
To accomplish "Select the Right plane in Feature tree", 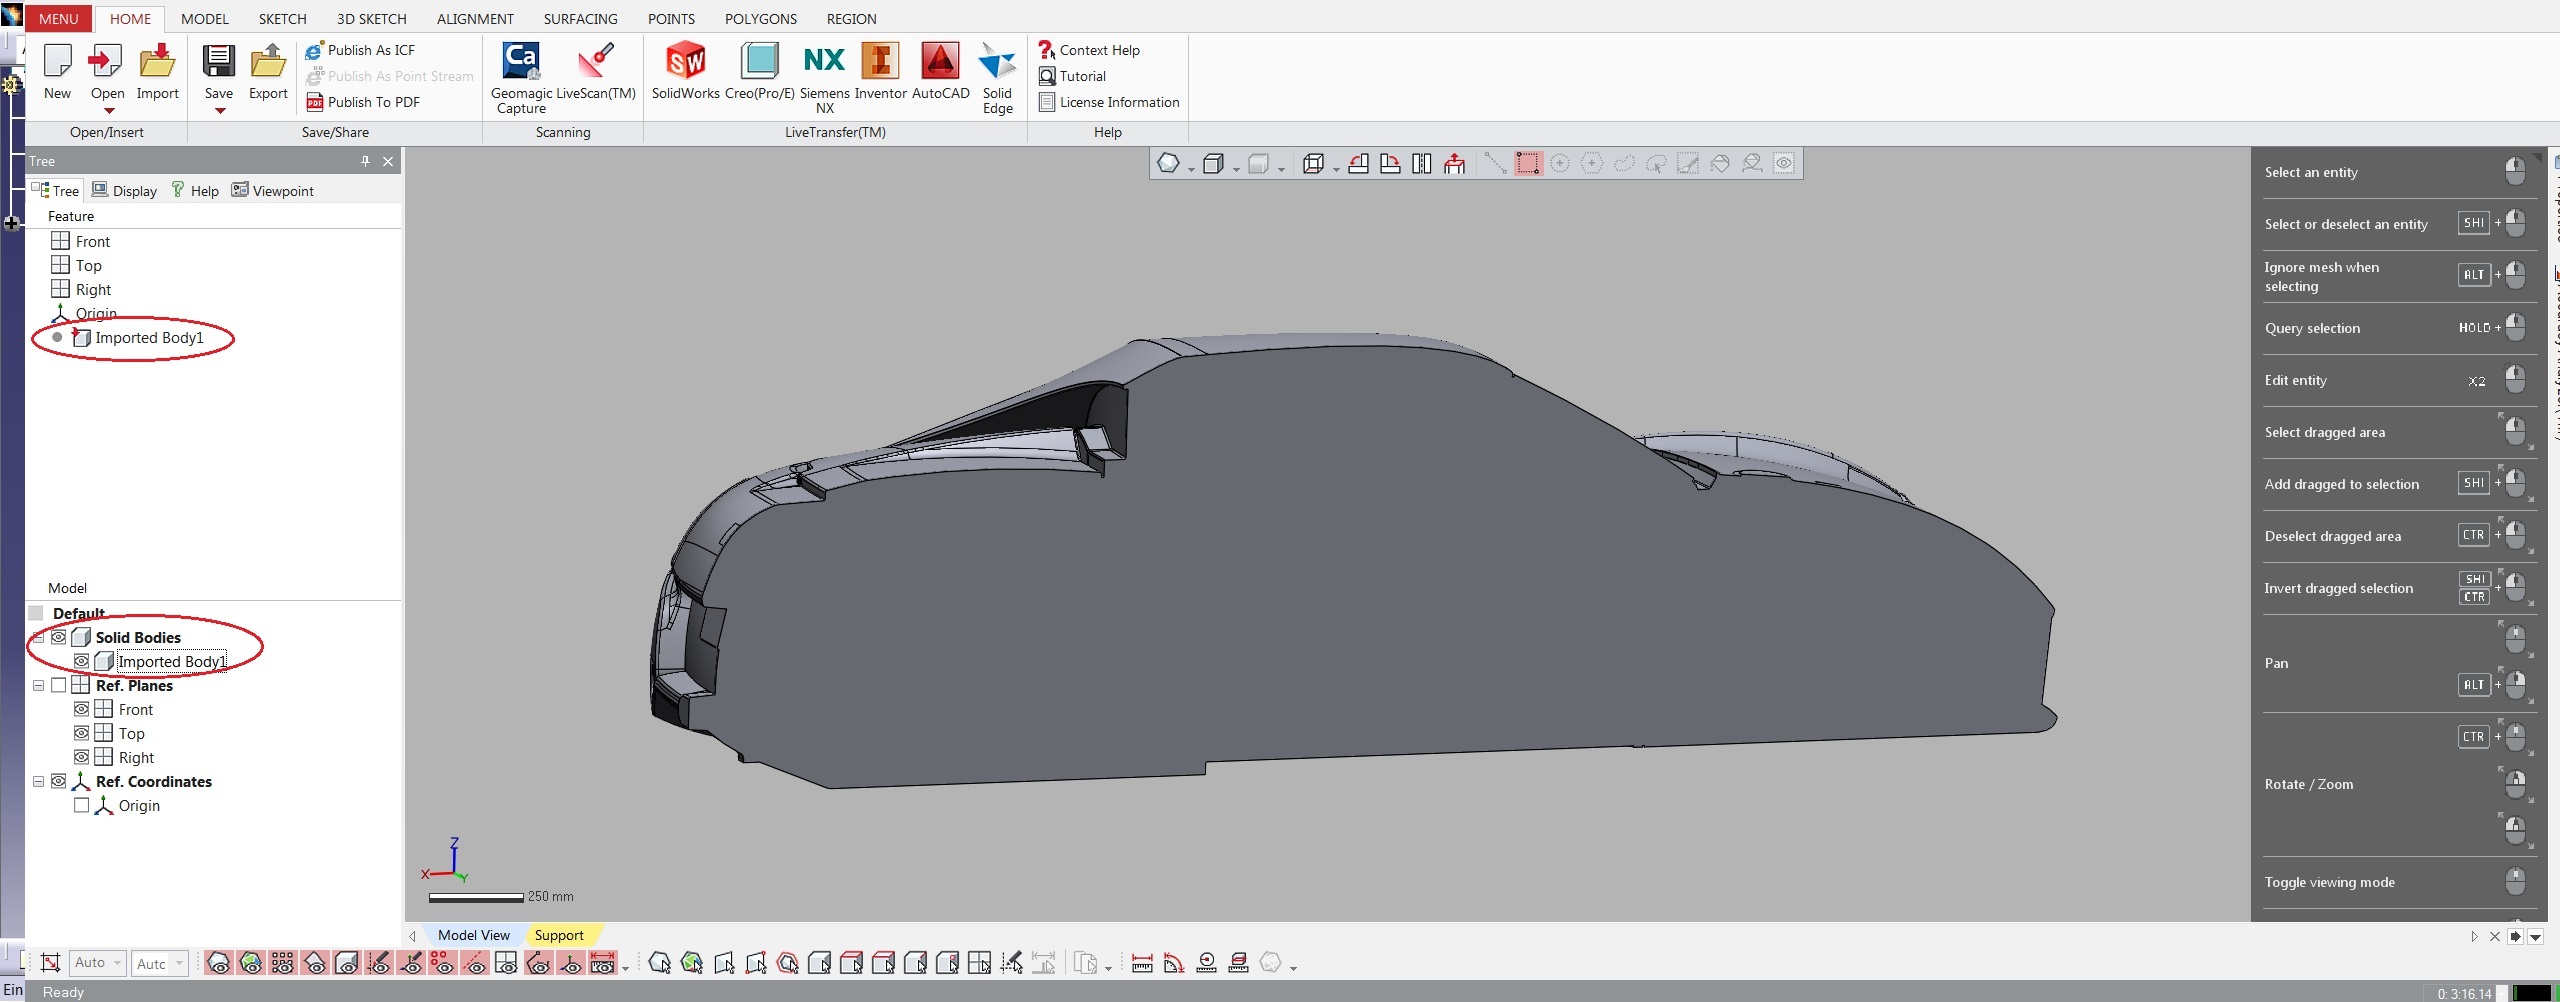I will pyautogui.click(x=93, y=289).
